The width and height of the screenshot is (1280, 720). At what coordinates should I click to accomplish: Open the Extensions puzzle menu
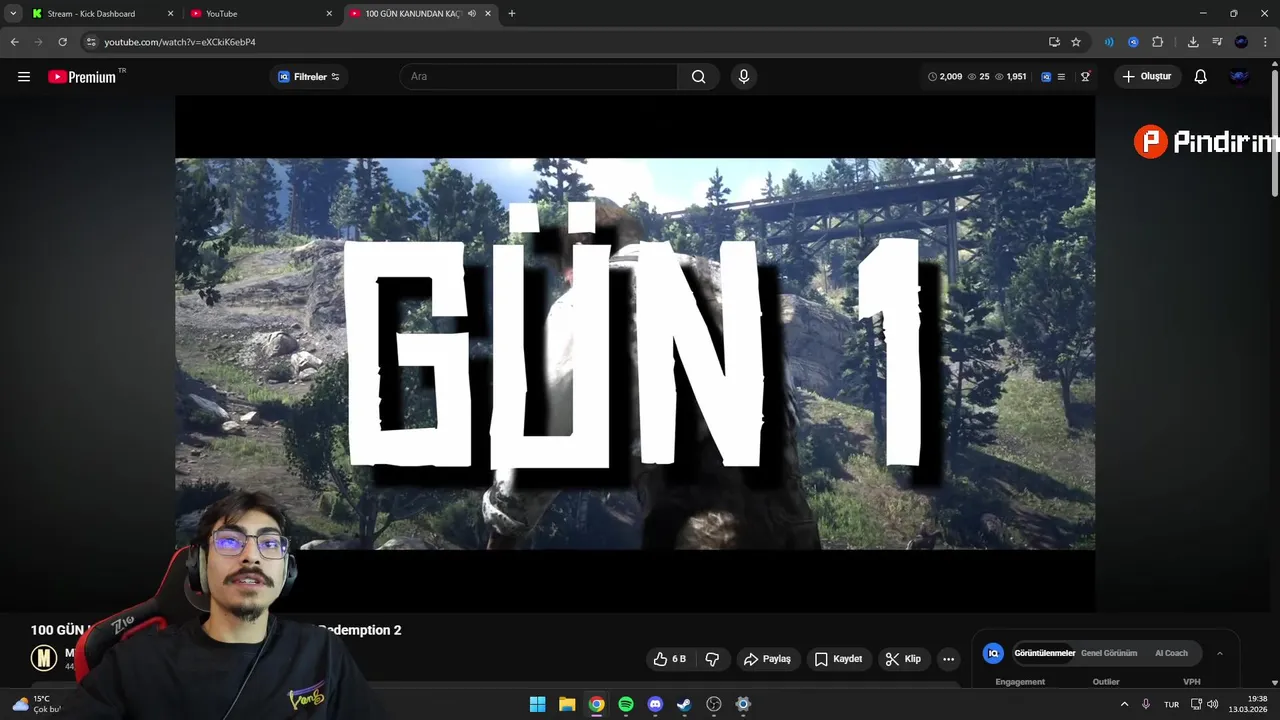[x=1158, y=42]
